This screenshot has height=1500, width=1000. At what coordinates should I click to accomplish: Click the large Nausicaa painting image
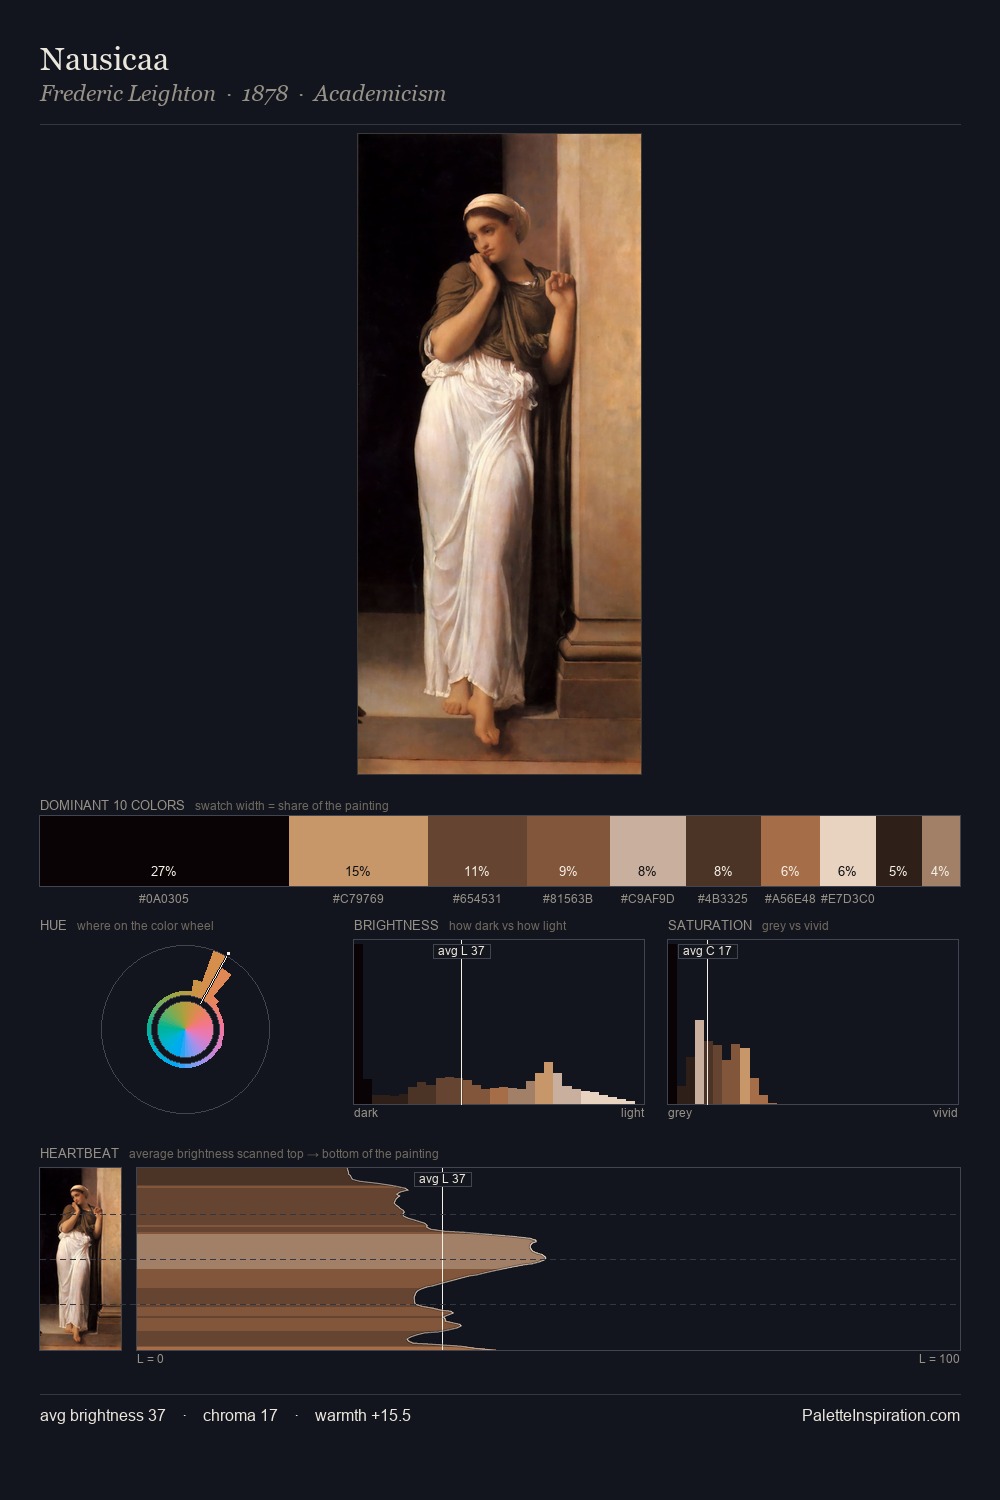[499, 454]
